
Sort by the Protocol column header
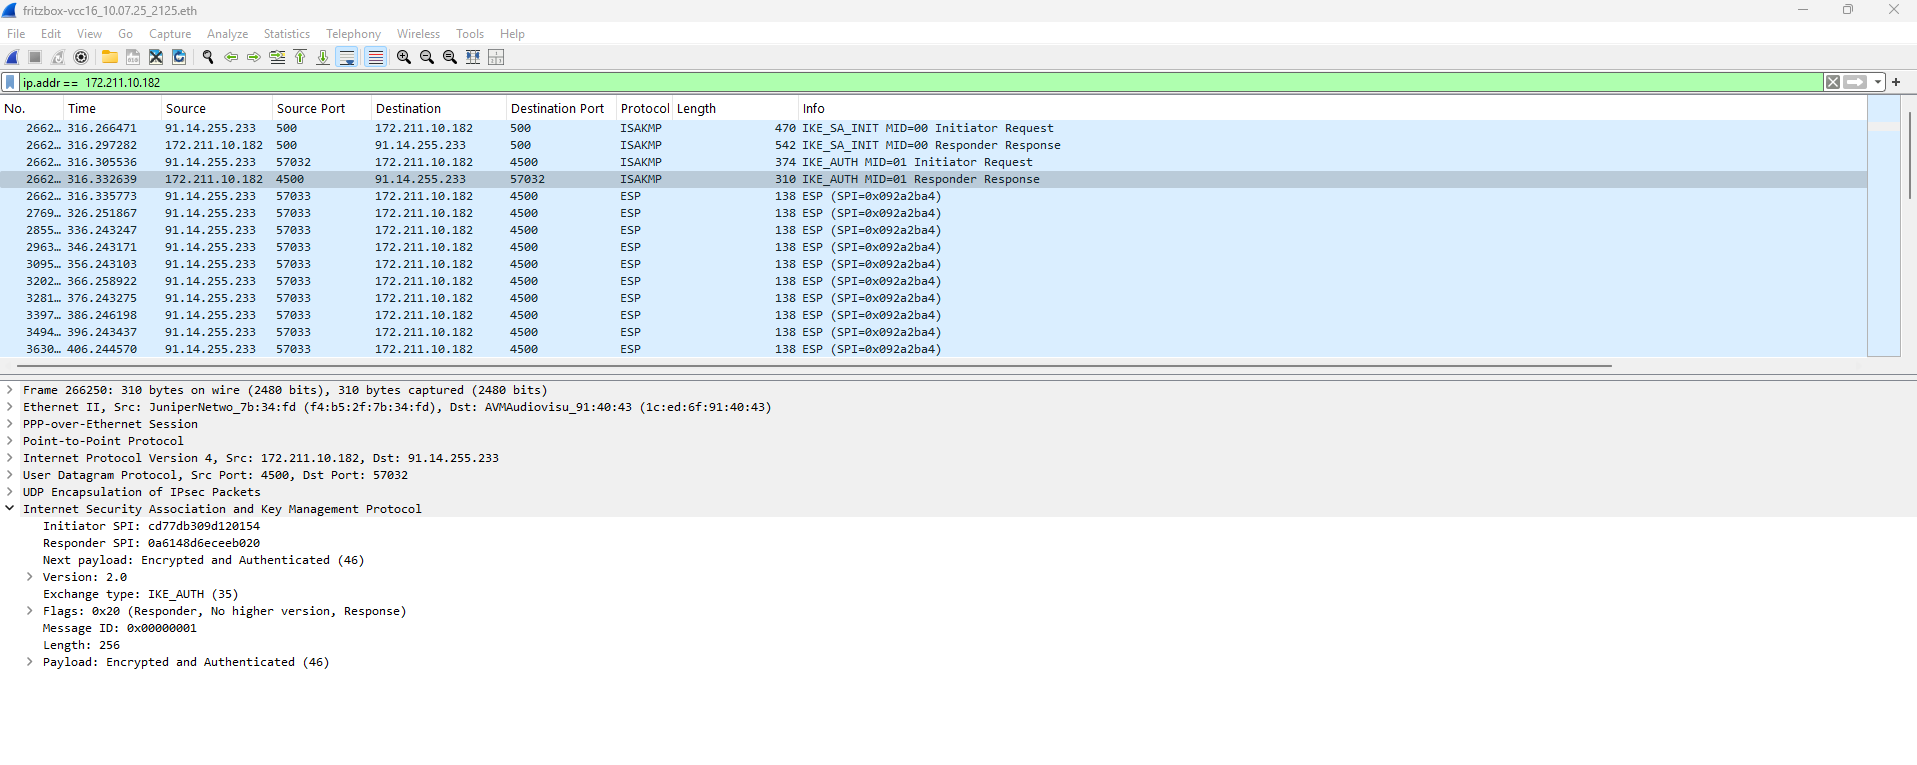coord(645,108)
